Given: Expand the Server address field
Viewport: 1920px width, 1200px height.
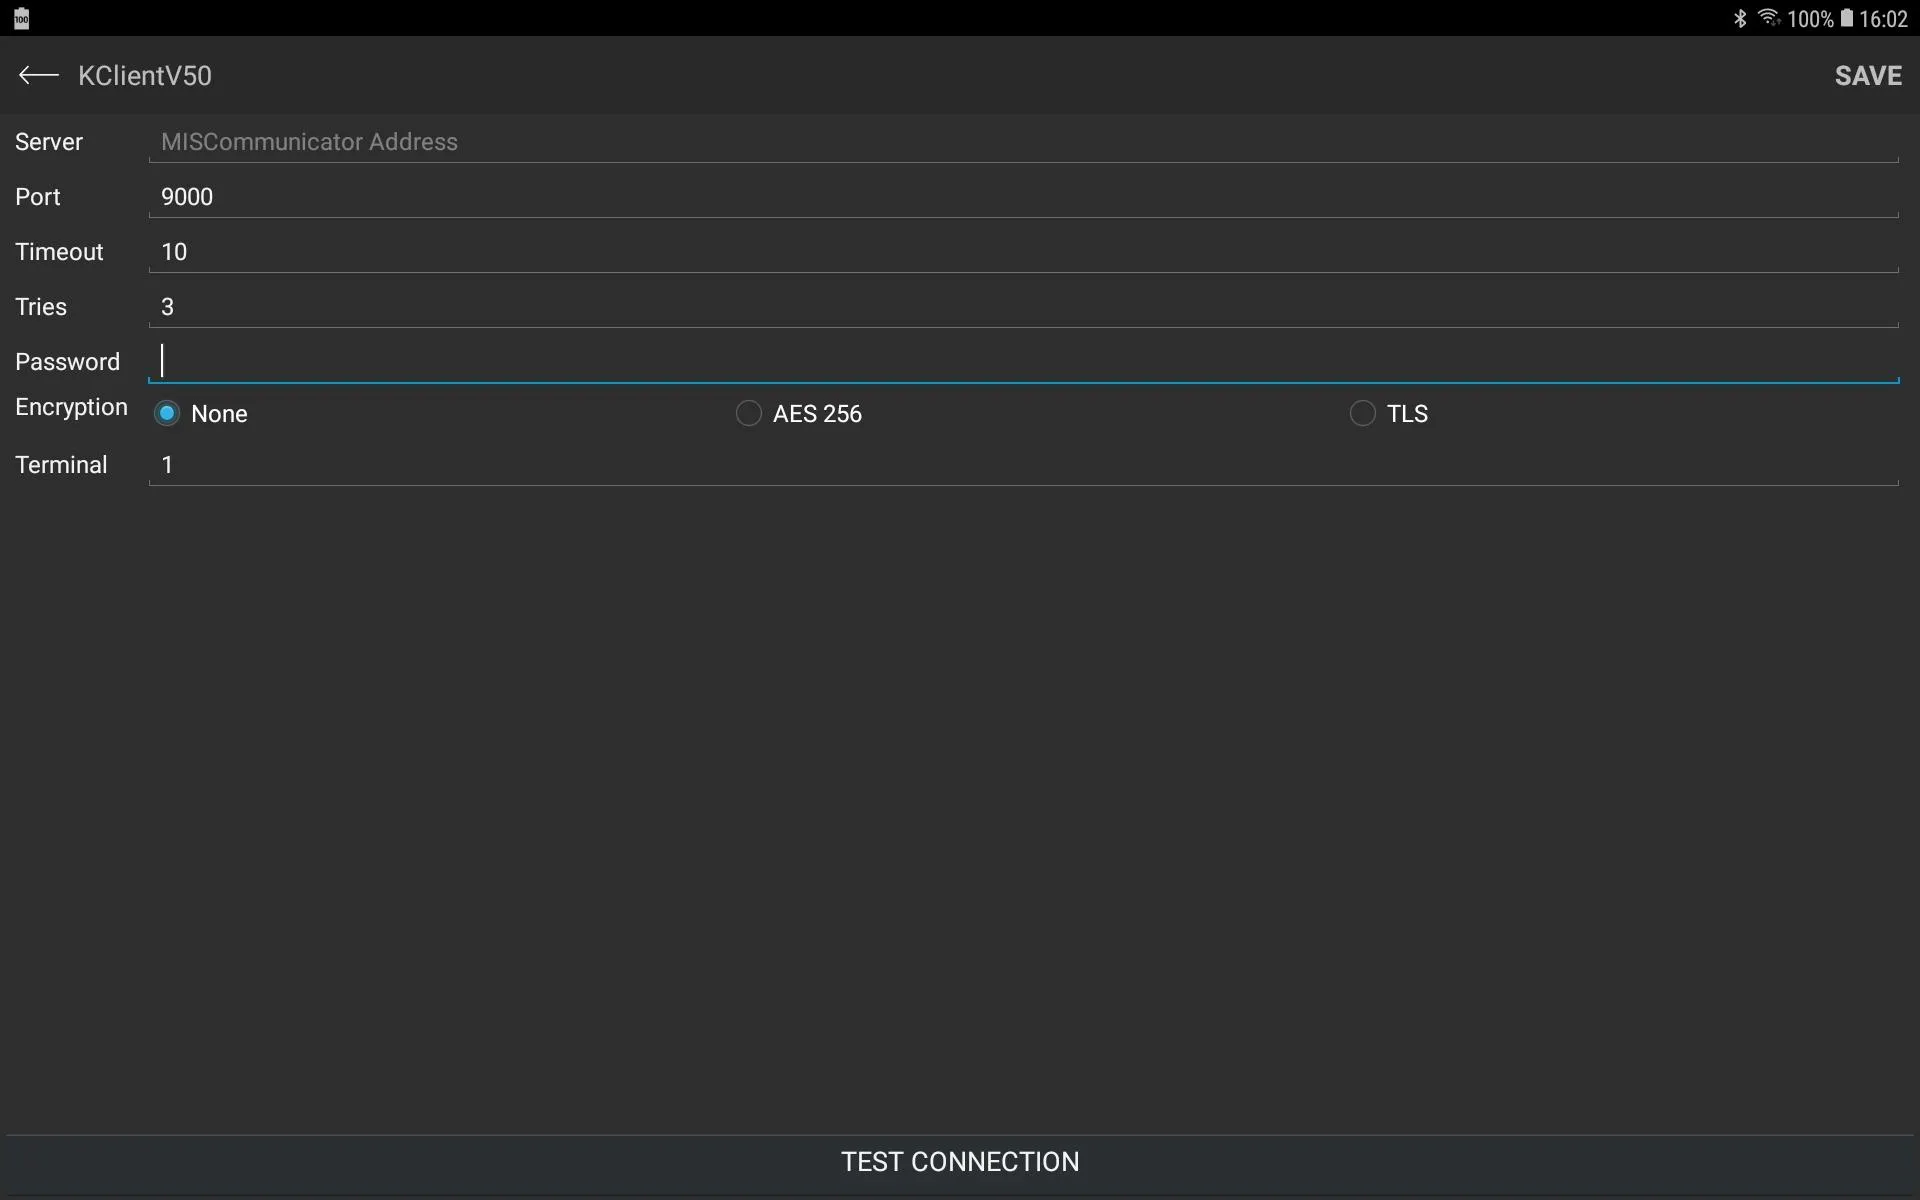Looking at the screenshot, I should click(1023, 140).
